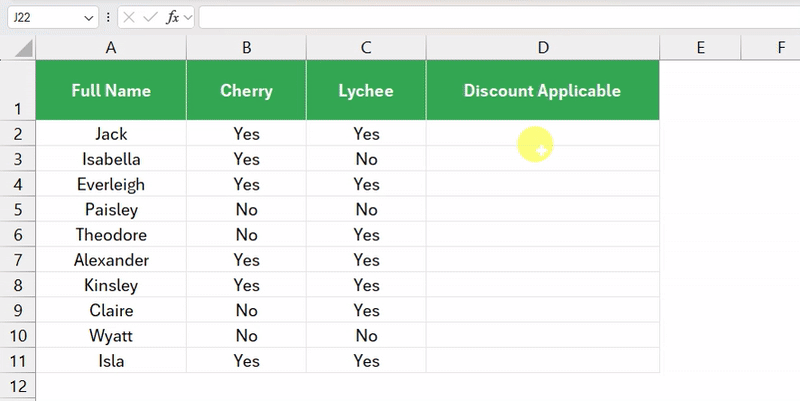
Task: Select the cell containing Isla
Action: tap(111, 361)
